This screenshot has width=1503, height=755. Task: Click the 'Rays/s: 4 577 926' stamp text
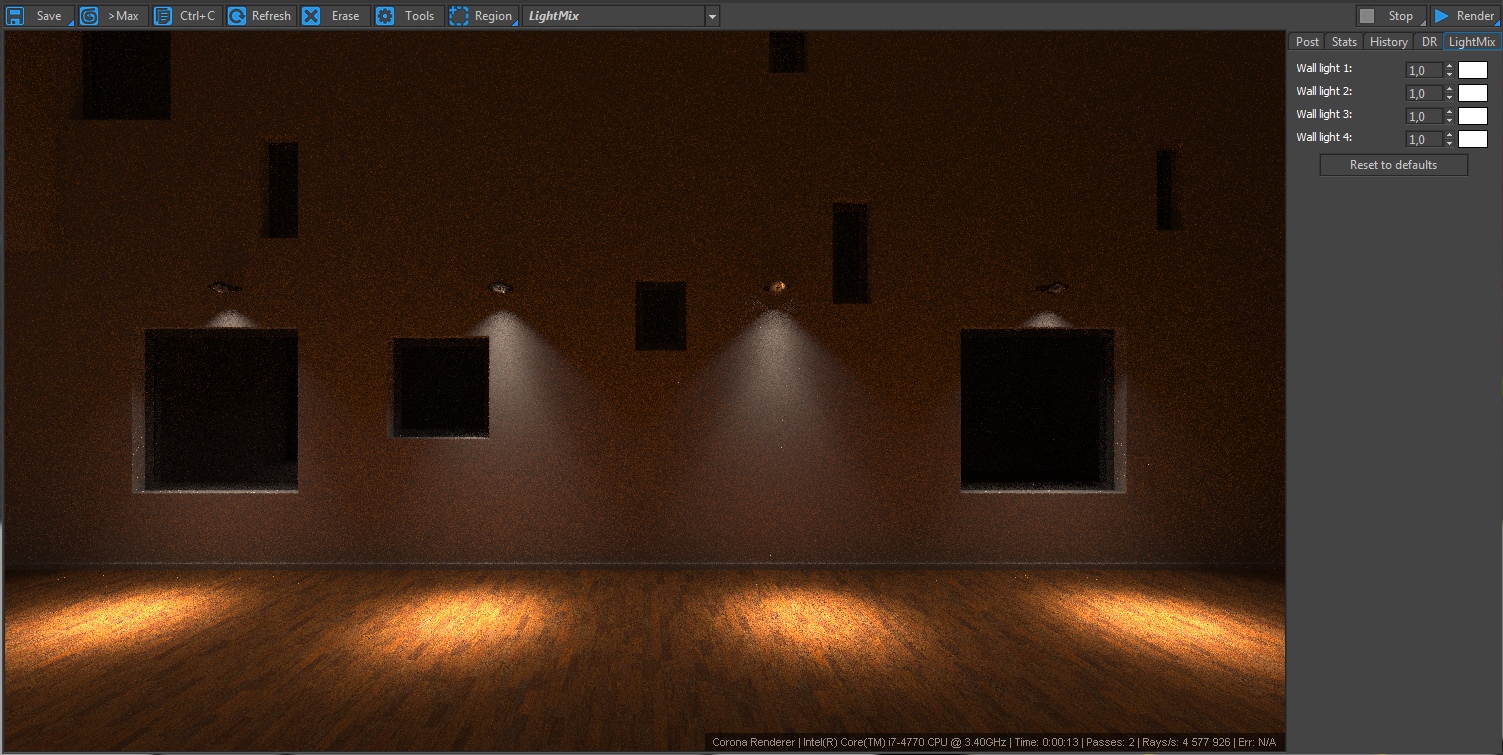click(x=1188, y=743)
